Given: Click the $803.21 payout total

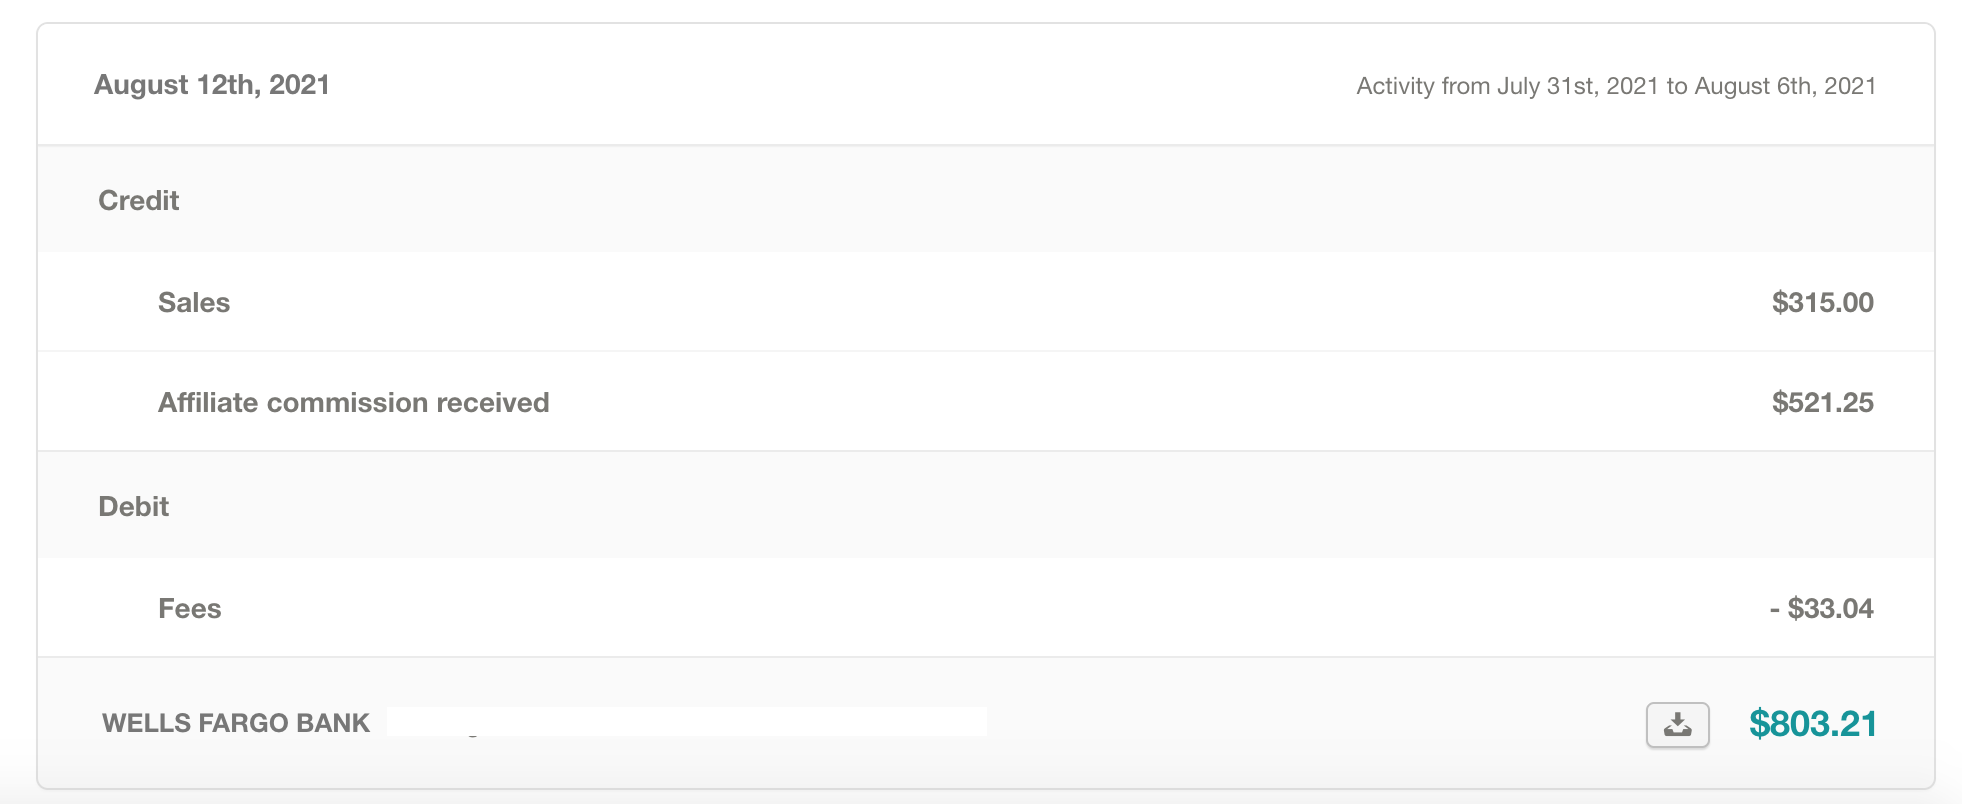Looking at the screenshot, I should pyautogui.click(x=1812, y=724).
